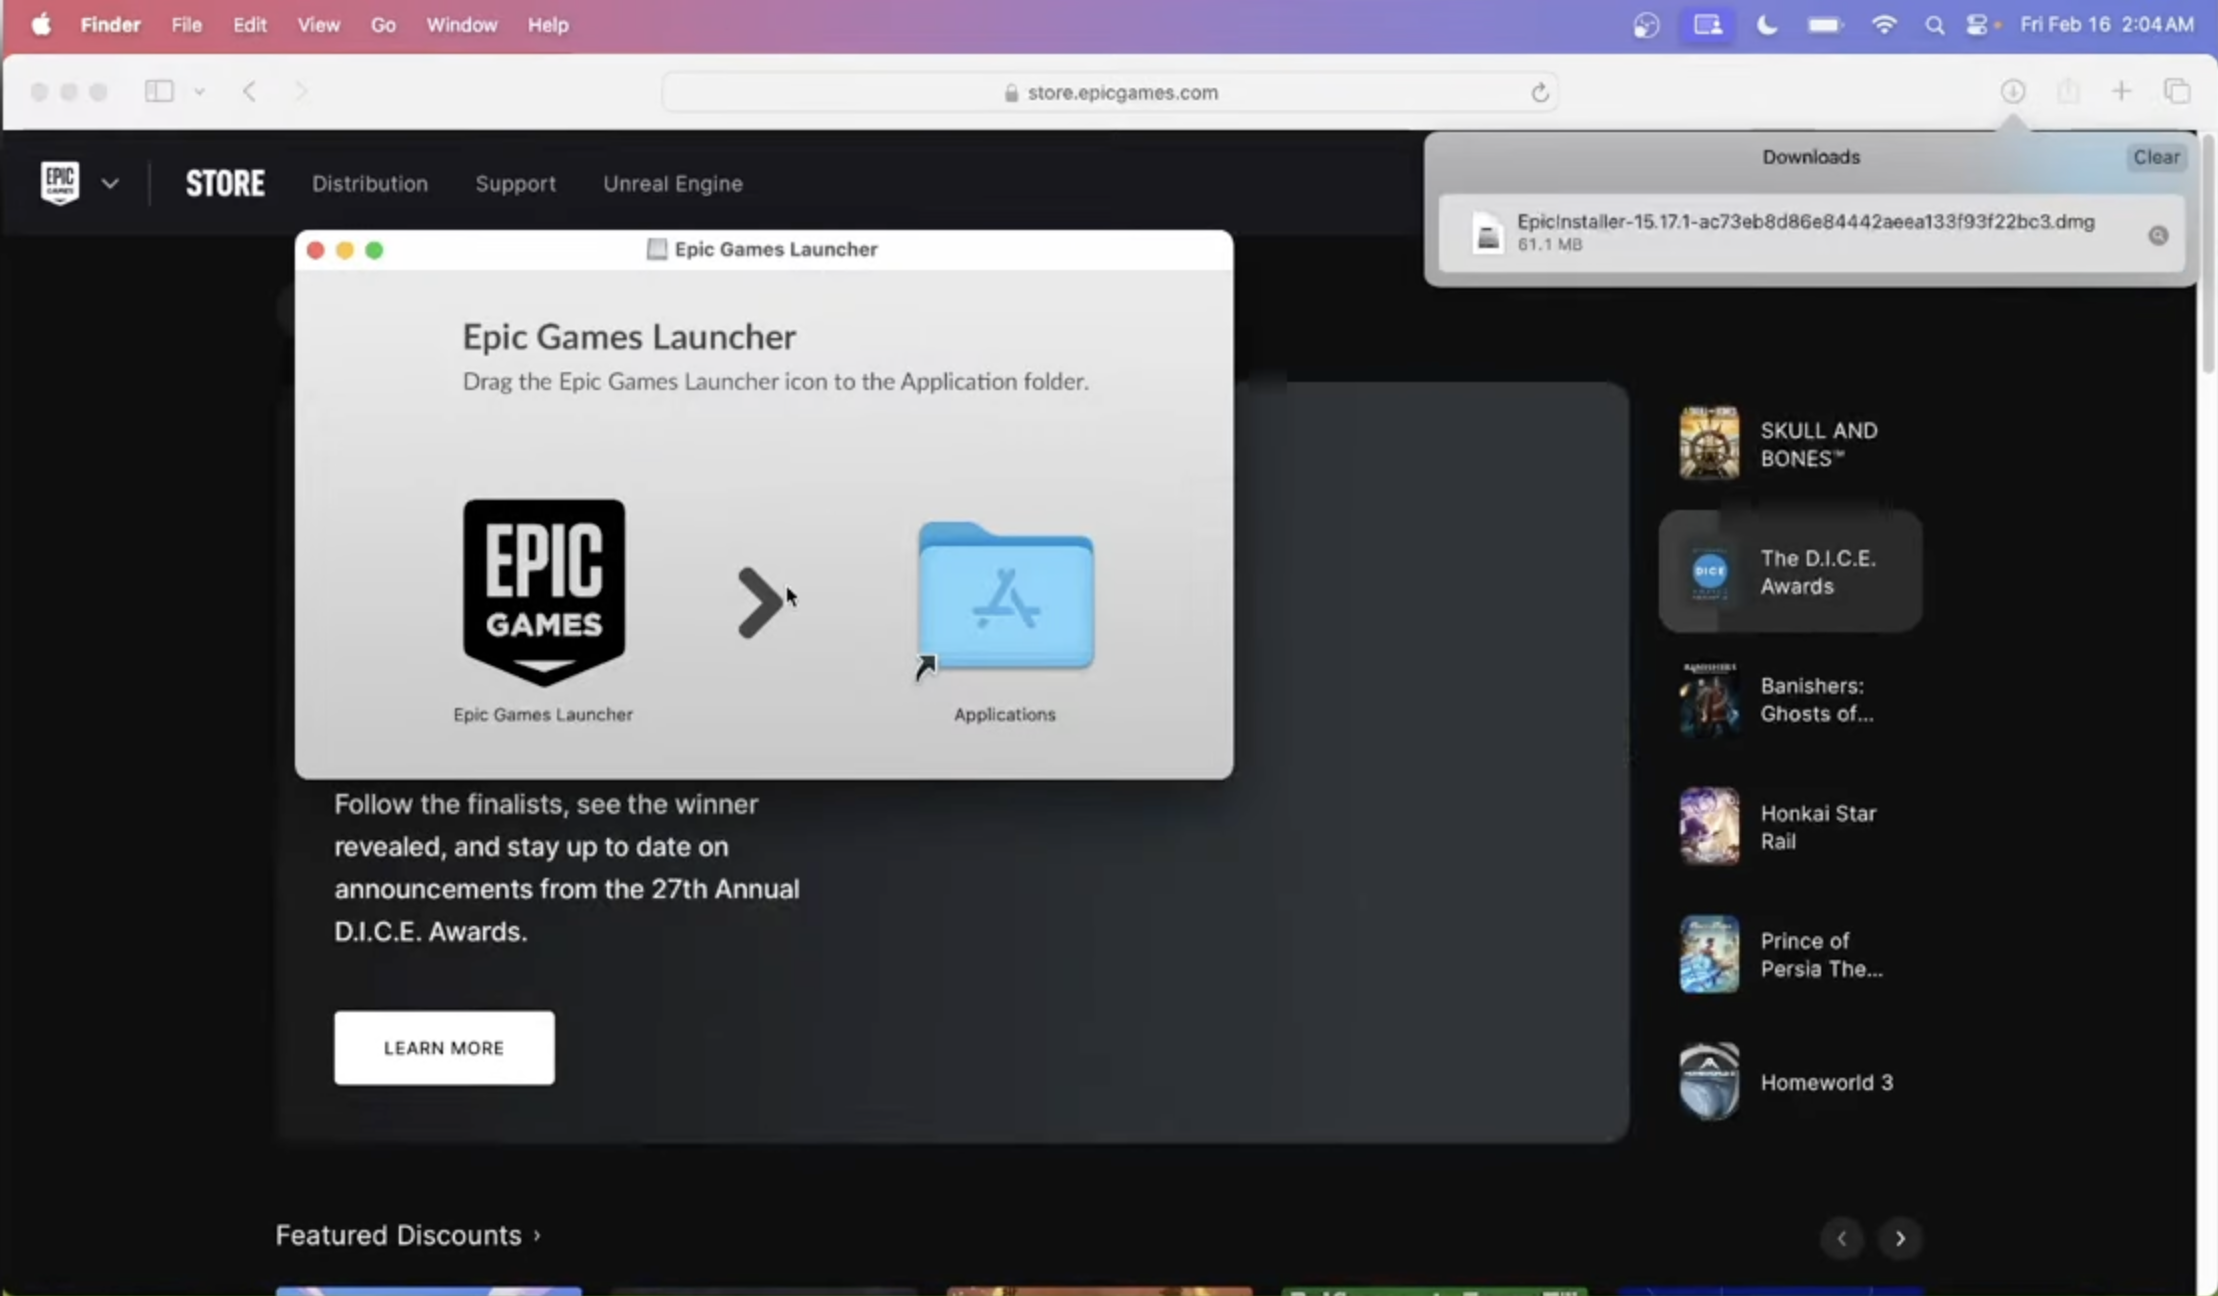Click the Epic Games logo in store header
Screen dimensions: 2218x1296
coord(60,183)
